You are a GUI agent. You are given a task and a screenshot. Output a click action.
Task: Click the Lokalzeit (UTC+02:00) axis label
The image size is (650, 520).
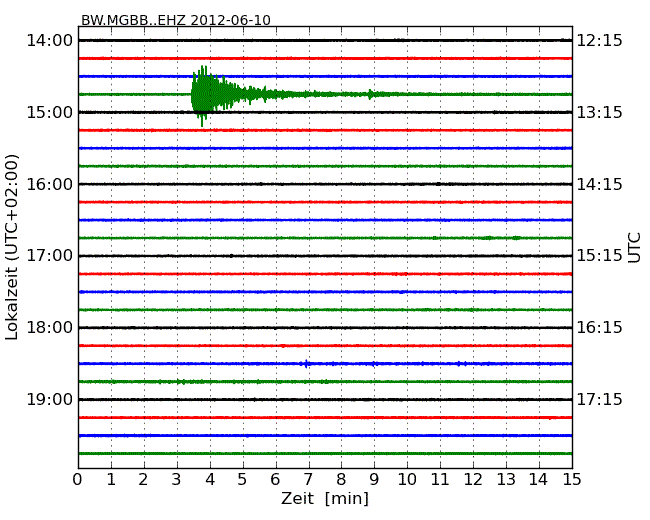(12, 247)
